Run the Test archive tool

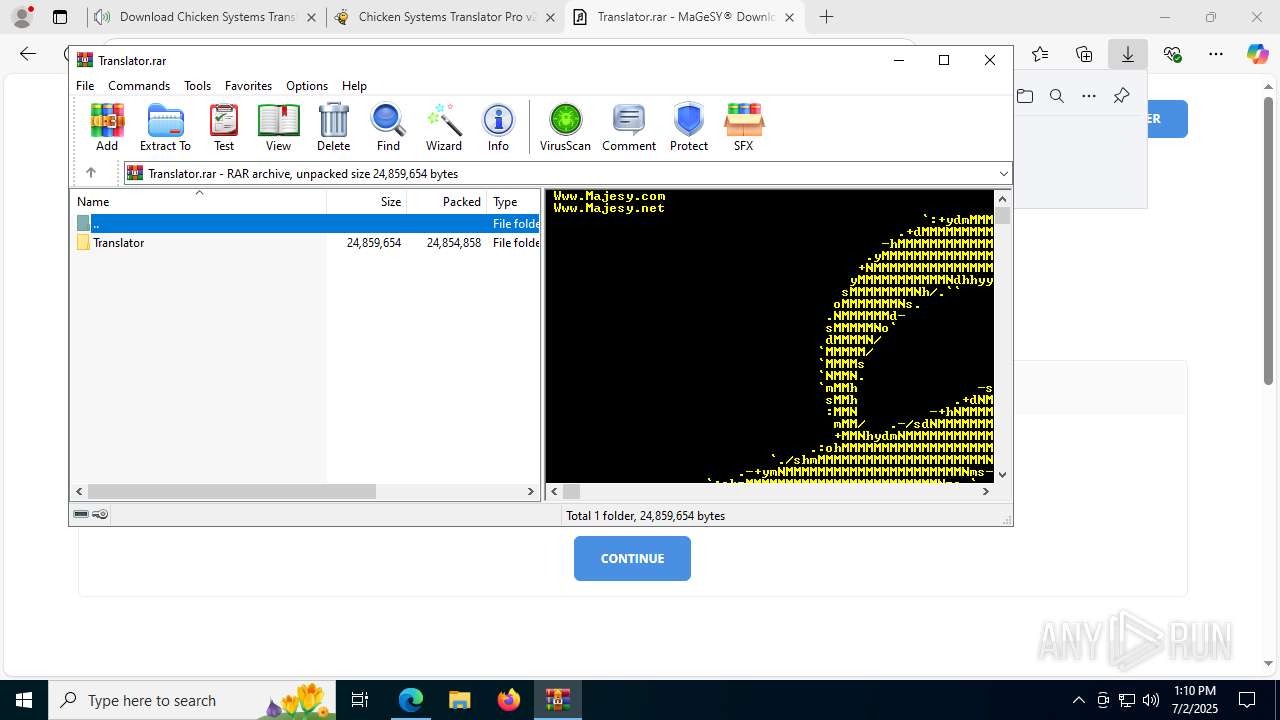click(x=224, y=127)
